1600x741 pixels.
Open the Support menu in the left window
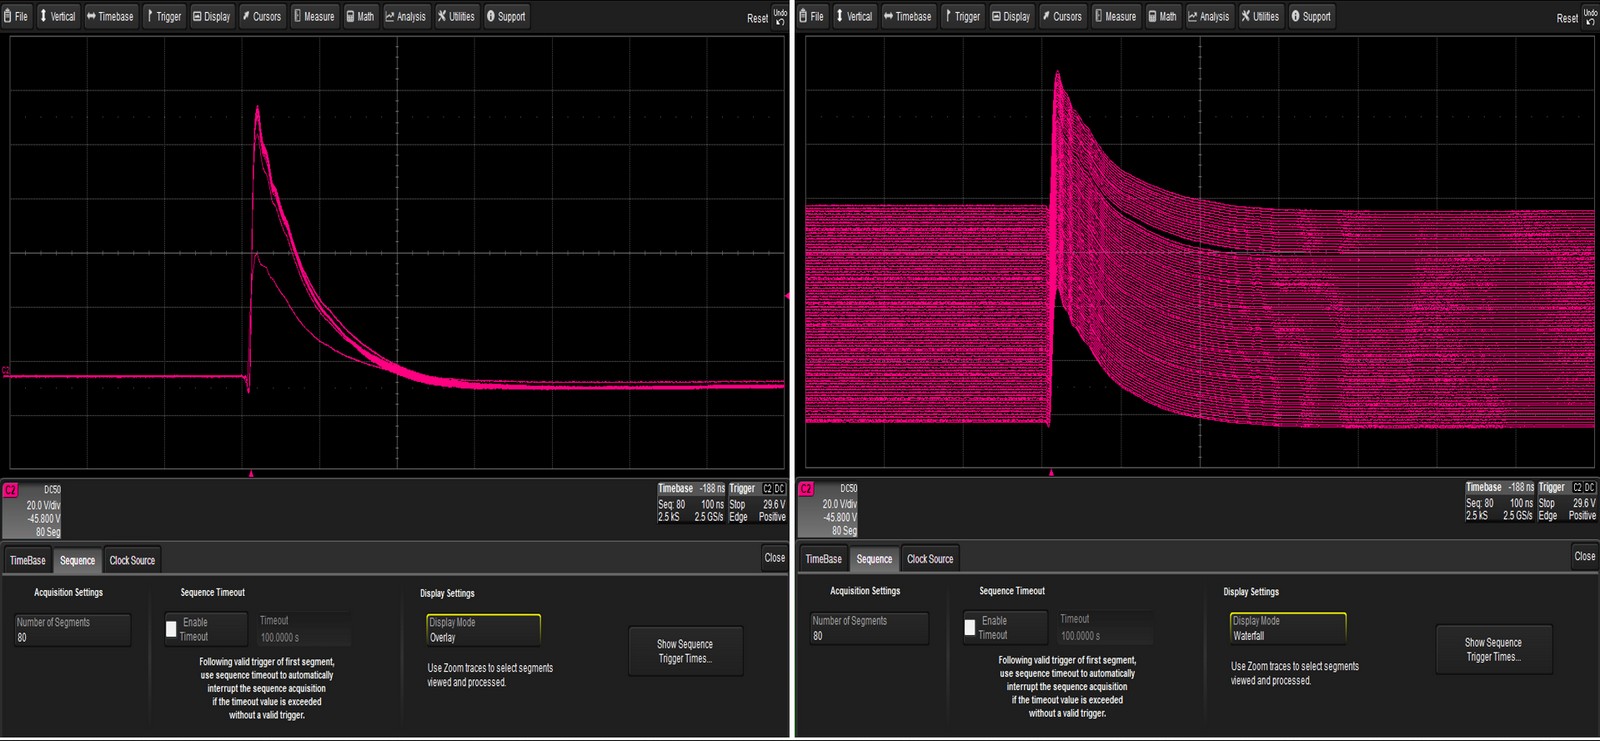pos(506,16)
